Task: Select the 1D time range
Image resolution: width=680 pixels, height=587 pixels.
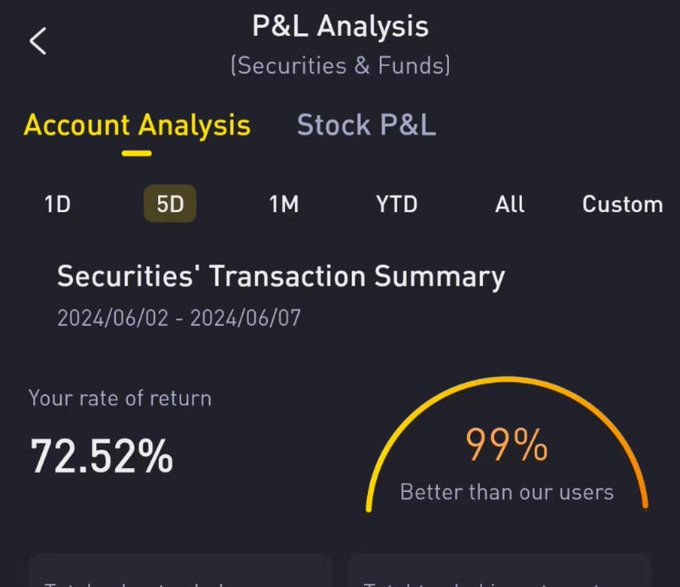Action: (57, 205)
